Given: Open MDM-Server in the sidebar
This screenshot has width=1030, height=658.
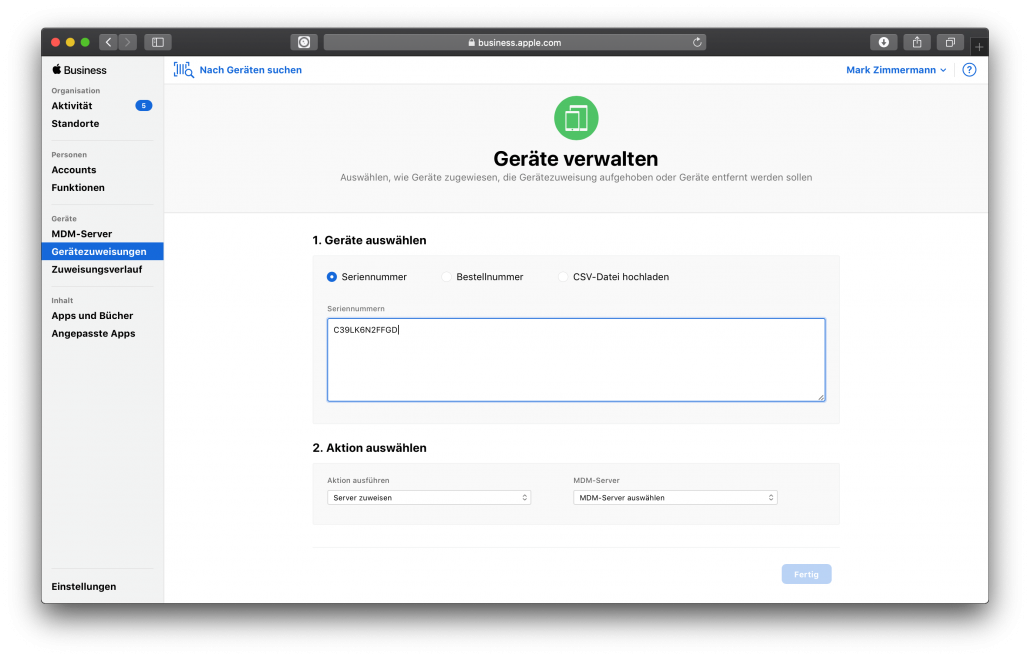Looking at the screenshot, I should (x=82, y=234).
